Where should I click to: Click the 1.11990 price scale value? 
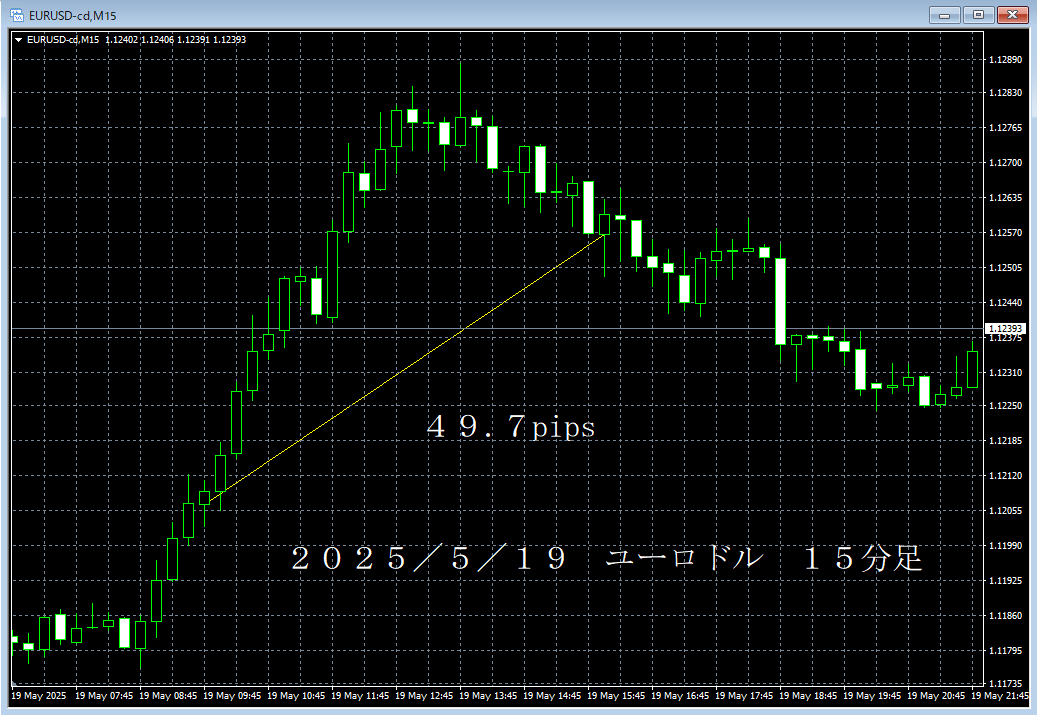pyautogui.click(x=1005, y=546)
